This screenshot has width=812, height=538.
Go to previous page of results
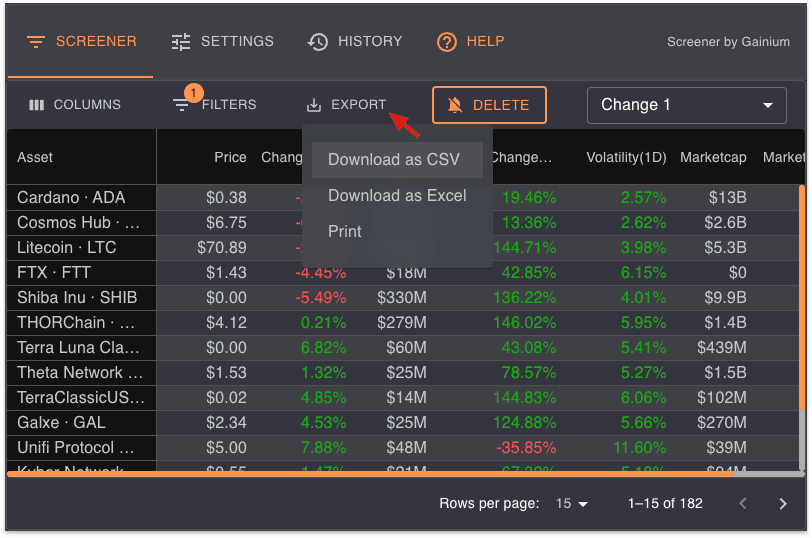click(742, 504)
